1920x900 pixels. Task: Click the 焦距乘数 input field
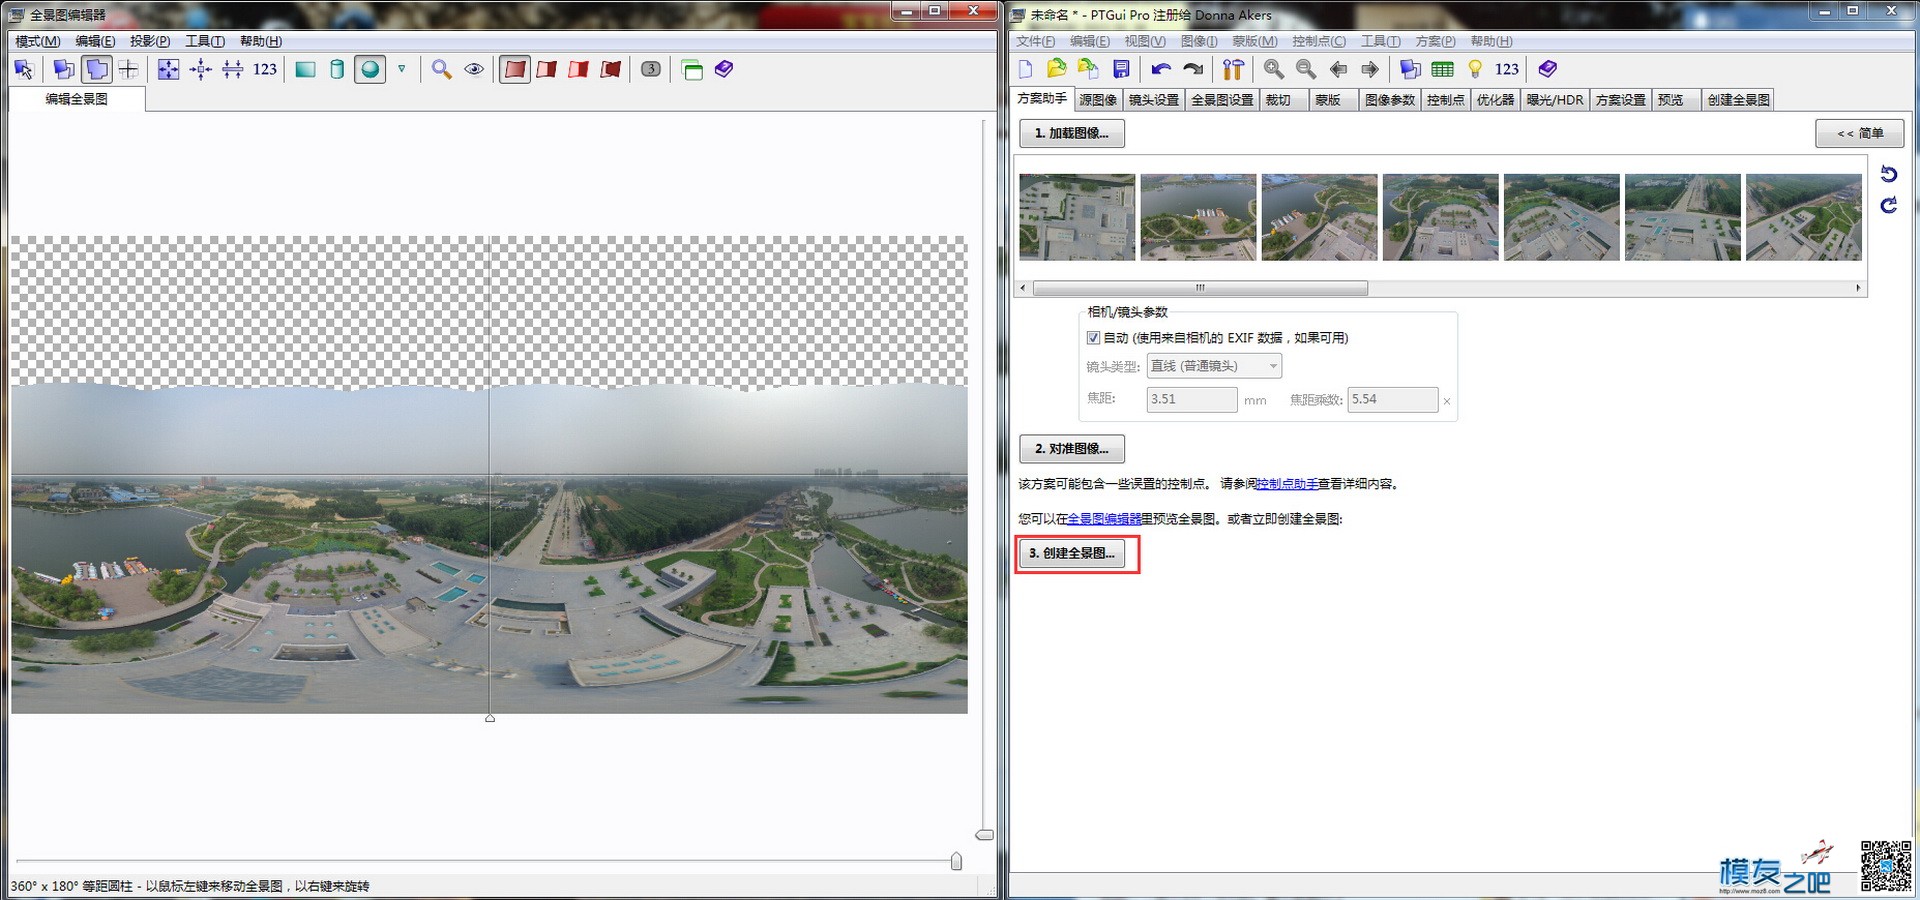[1393, 399]
